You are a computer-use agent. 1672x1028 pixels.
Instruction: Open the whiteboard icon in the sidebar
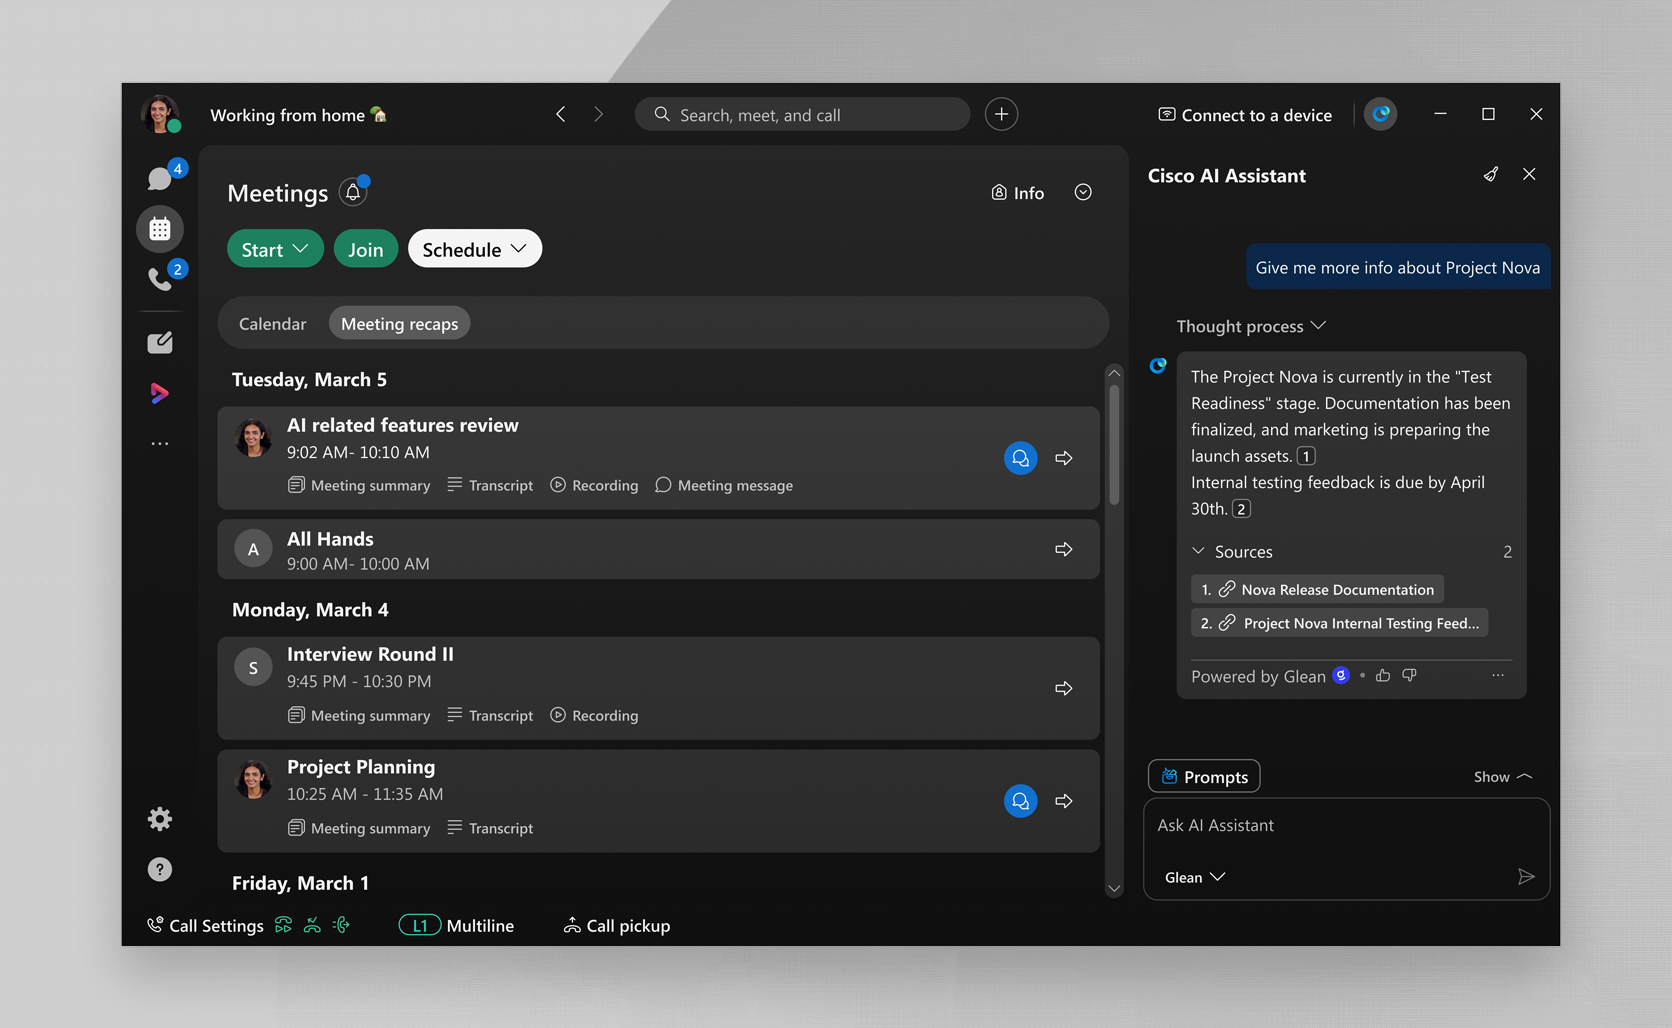pos(160,343)
